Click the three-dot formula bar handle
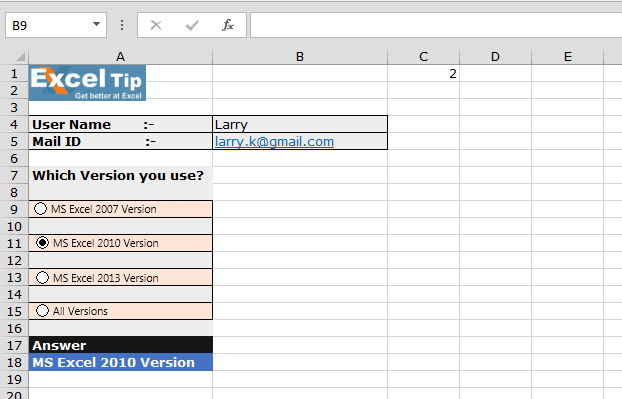The height and width of the screenshot is (399, 622). (122, 25)
